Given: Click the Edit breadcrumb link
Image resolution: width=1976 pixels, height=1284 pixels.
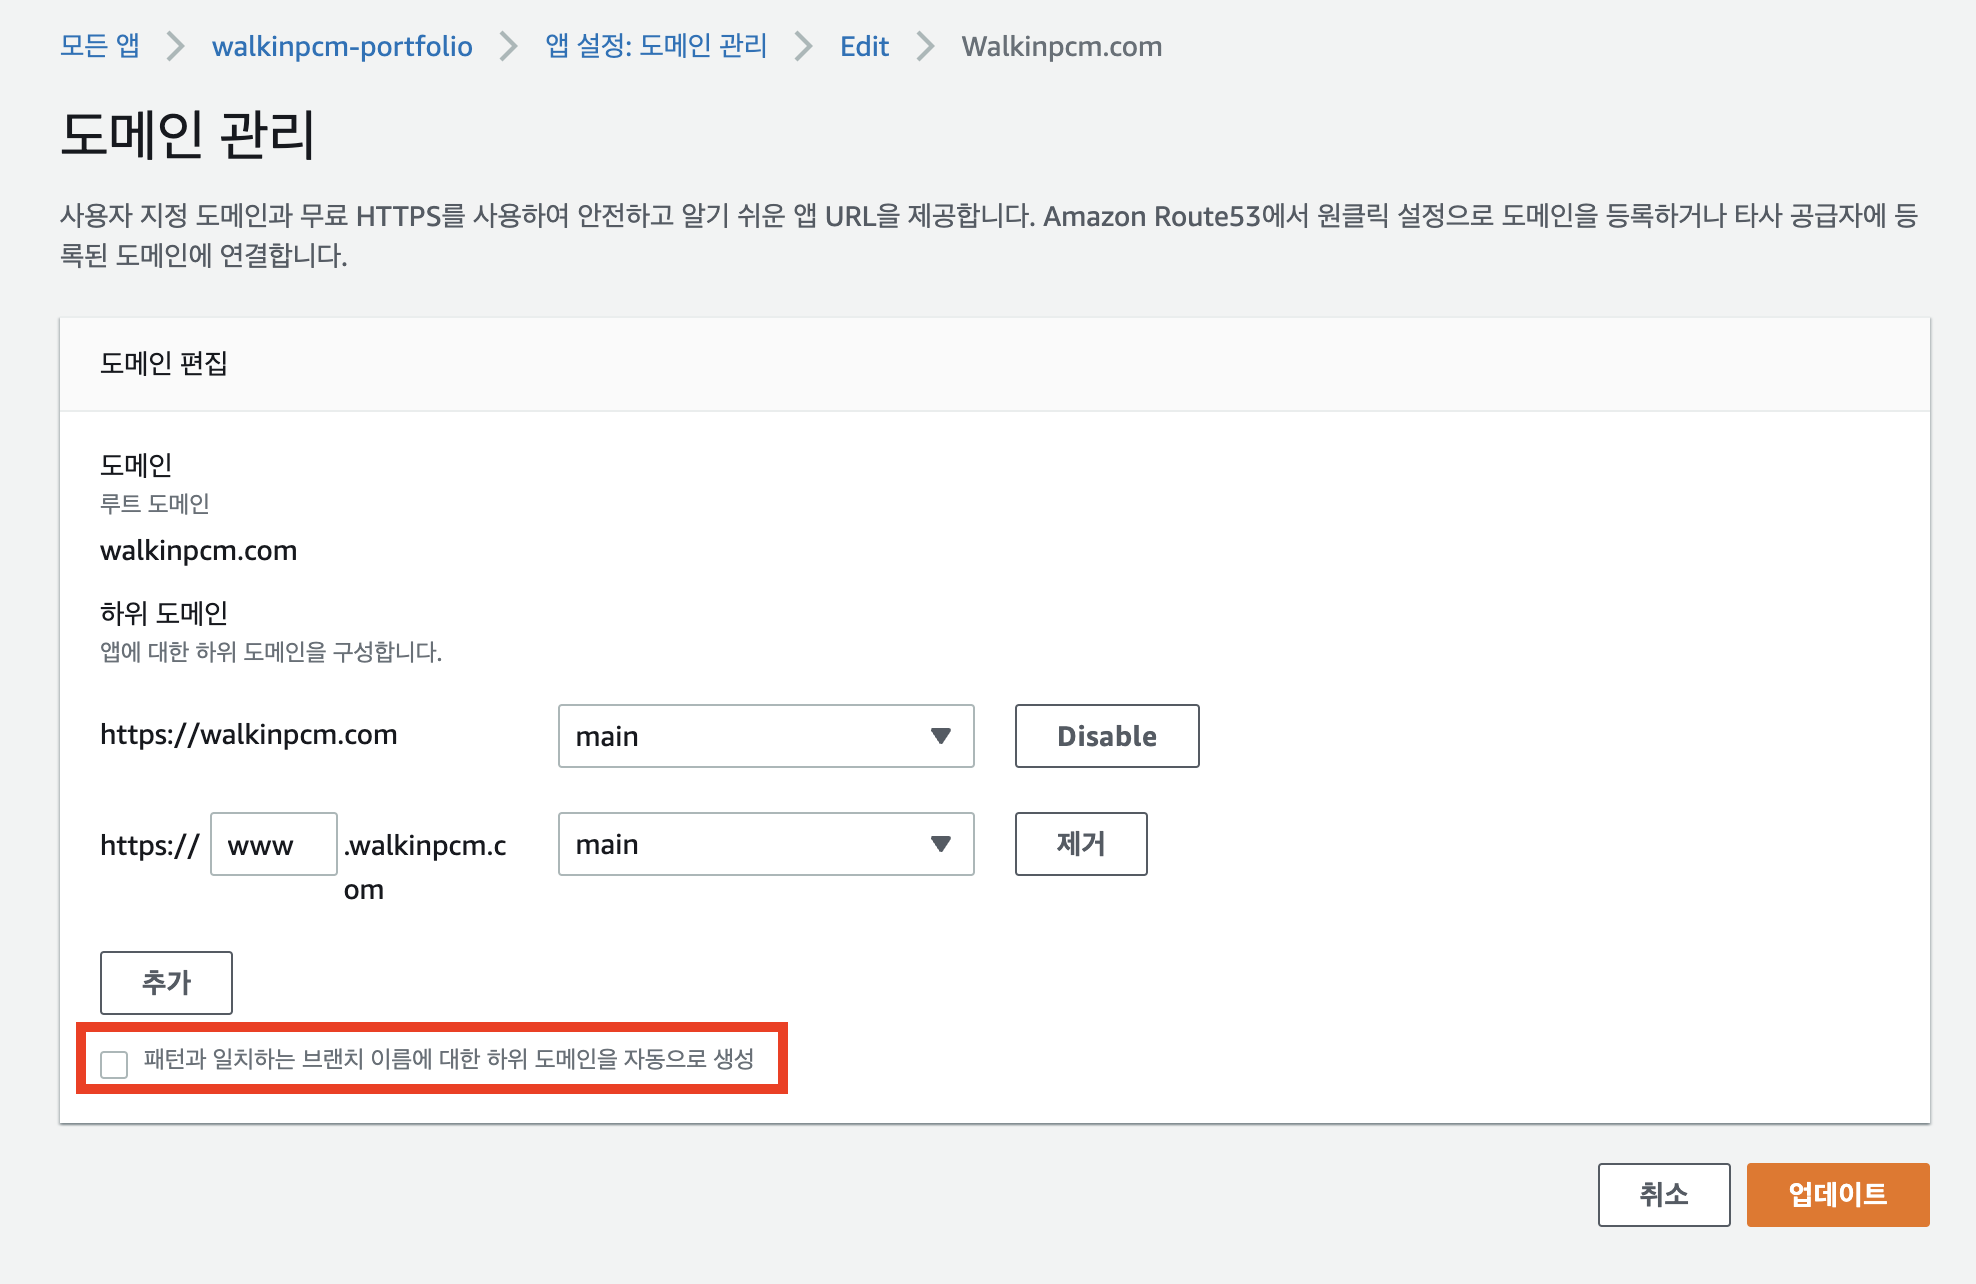Looking at the screenshot, I should pyautogui.click(x=864, y=46).
